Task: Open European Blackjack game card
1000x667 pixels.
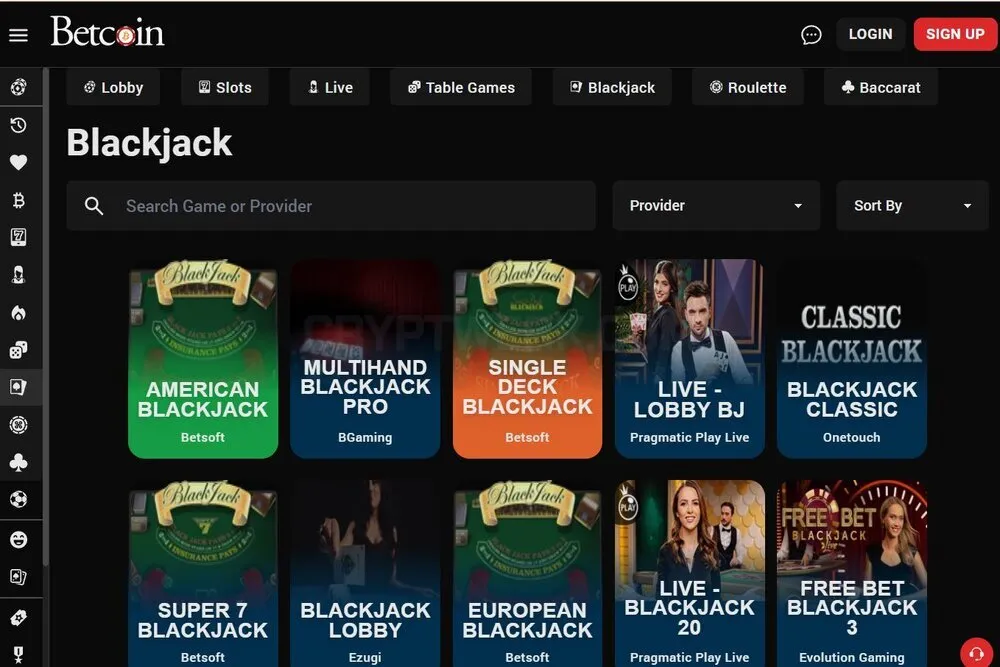Action: pyautogui.click(x=527, y=574)
